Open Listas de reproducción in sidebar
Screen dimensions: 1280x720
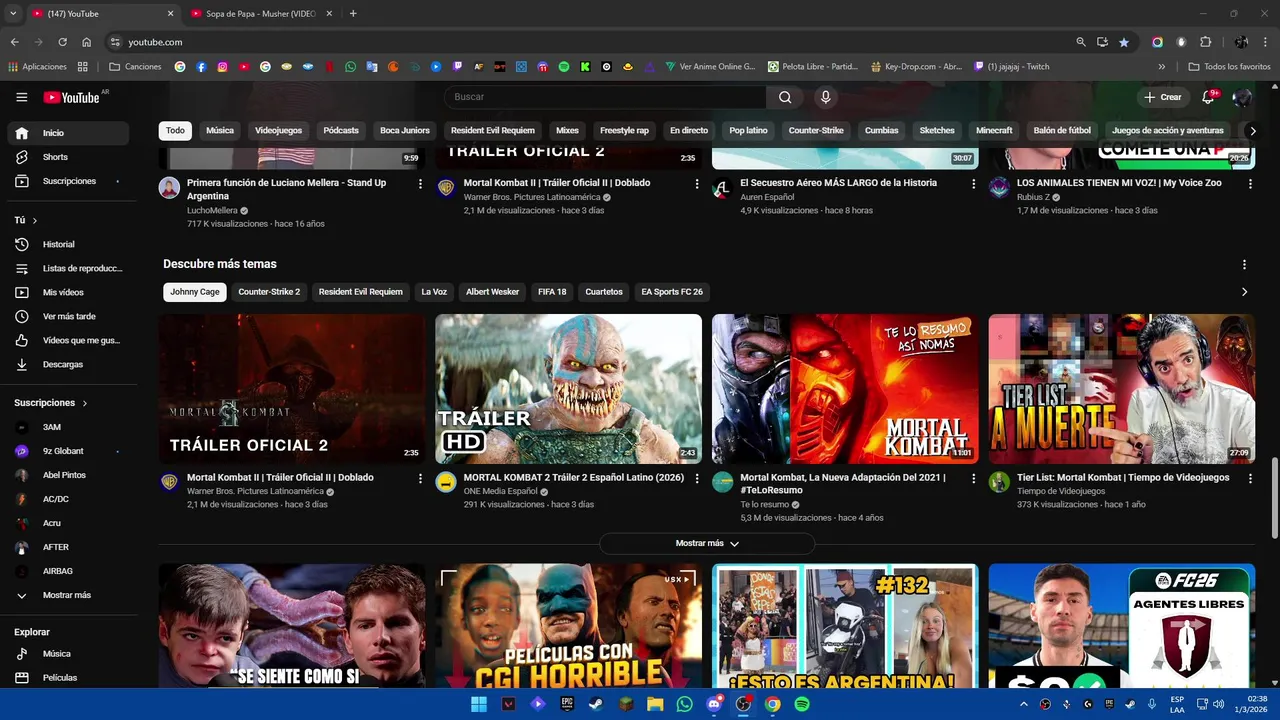69,268
